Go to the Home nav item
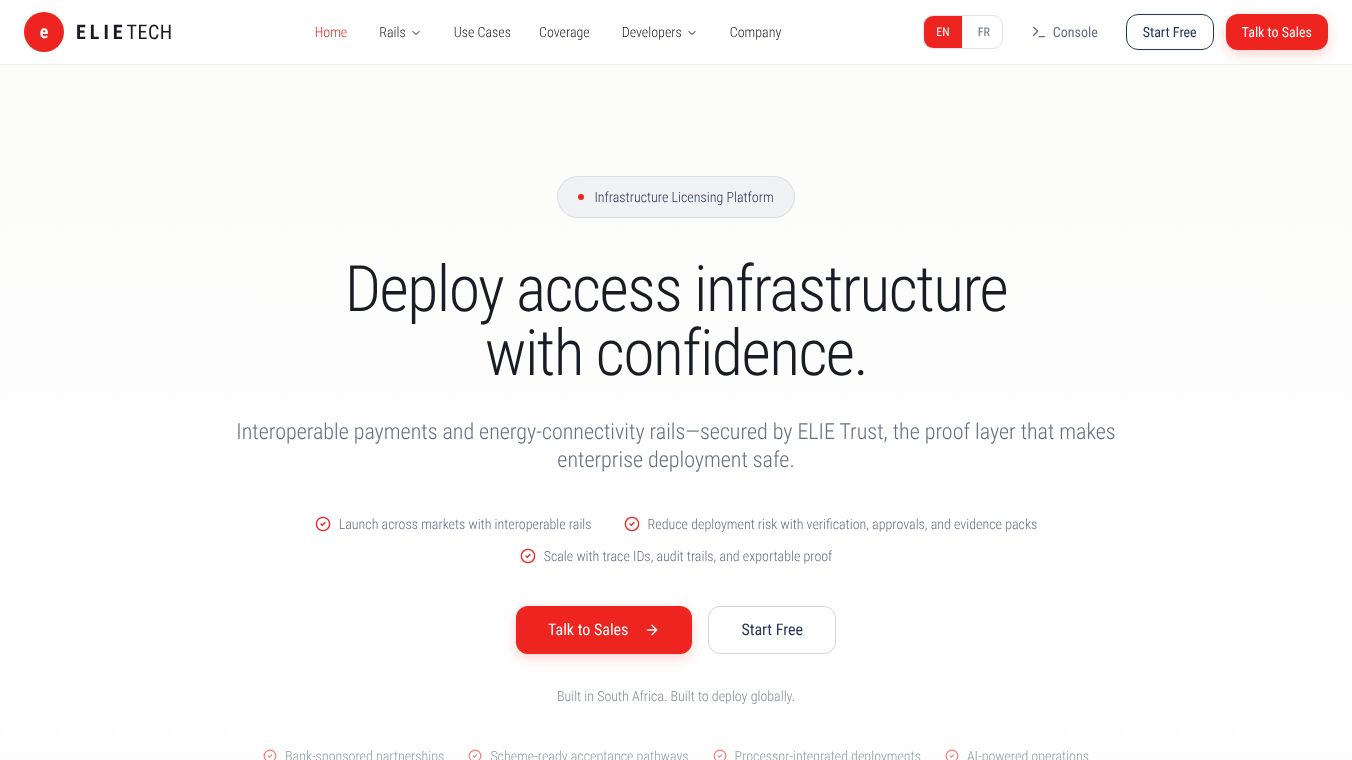1352x760 pixels. (331, 32)
